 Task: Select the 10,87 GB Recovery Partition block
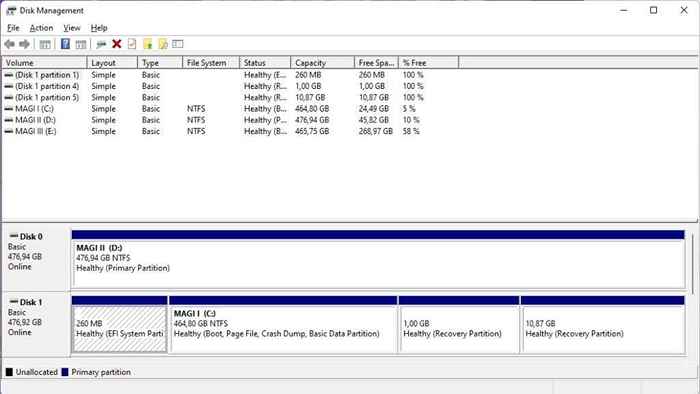click(x=603, y=324)
